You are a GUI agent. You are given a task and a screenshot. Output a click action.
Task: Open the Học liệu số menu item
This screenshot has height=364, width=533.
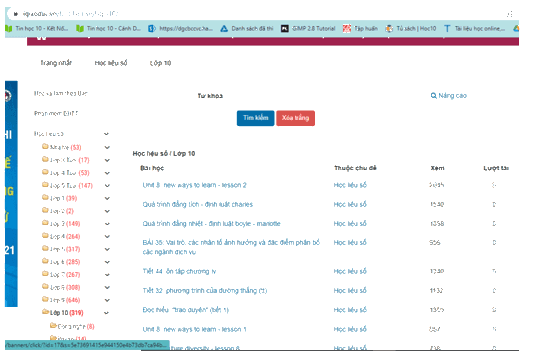coord(111,63)
